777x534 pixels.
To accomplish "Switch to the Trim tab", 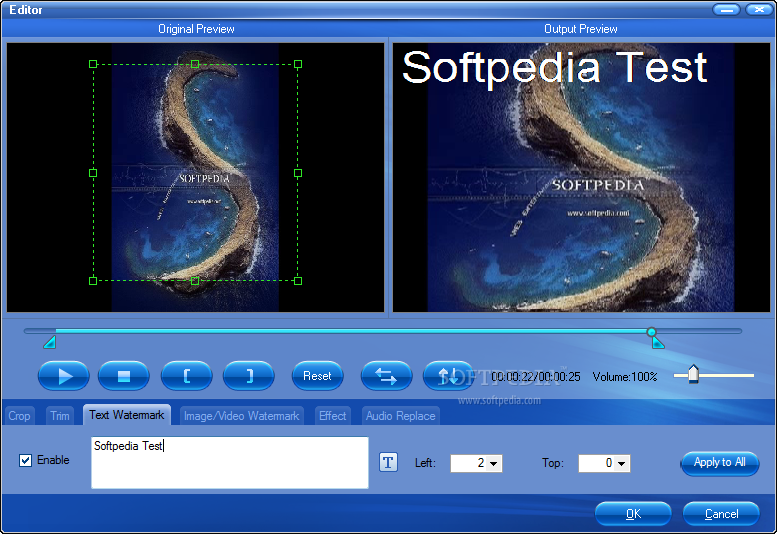I will (x=60, y=416).
